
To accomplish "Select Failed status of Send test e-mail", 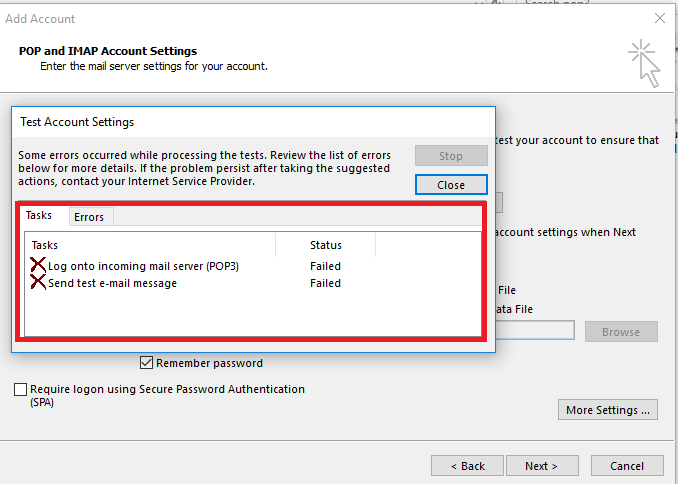I will [325, 283].
